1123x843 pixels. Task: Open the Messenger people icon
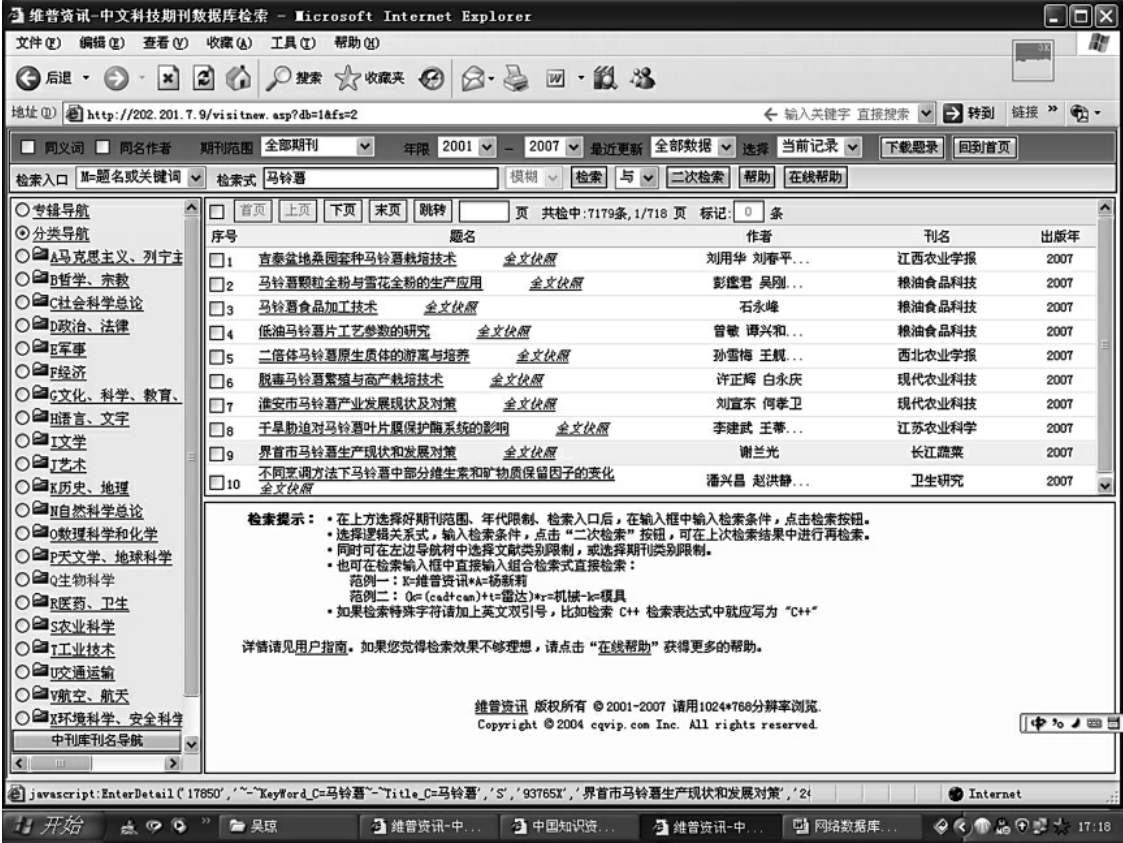642,78
